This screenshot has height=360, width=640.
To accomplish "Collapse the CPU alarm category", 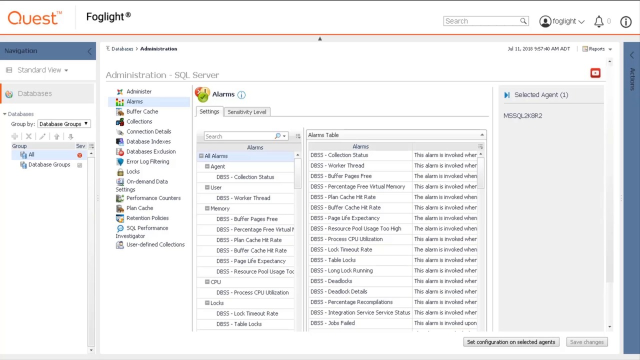I will [207, 282].
